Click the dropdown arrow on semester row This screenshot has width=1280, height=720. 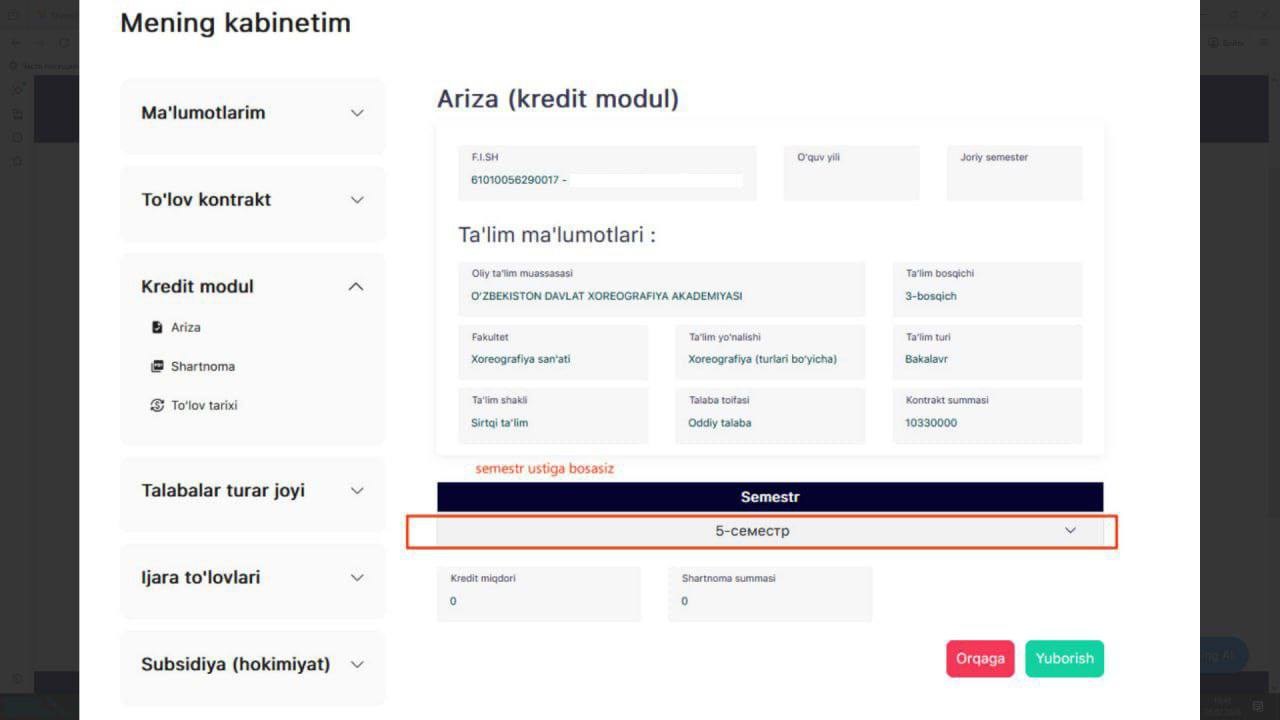pos(1070,531)
